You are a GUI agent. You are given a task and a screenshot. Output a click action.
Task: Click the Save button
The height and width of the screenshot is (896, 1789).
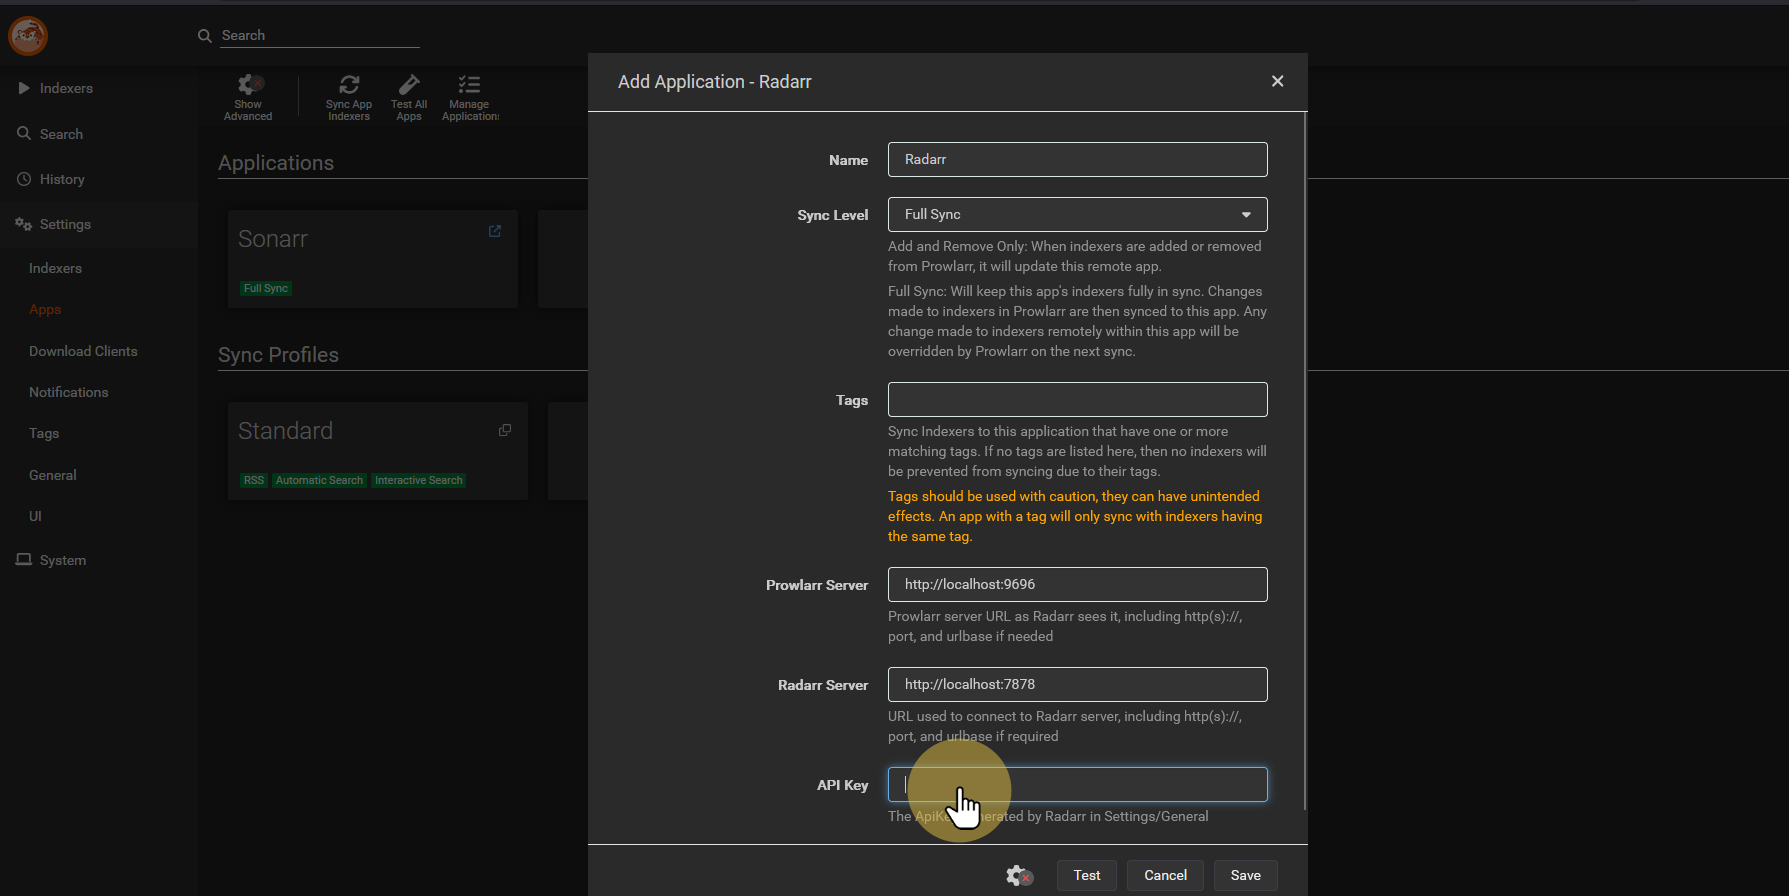click(x=1245, y=875)
